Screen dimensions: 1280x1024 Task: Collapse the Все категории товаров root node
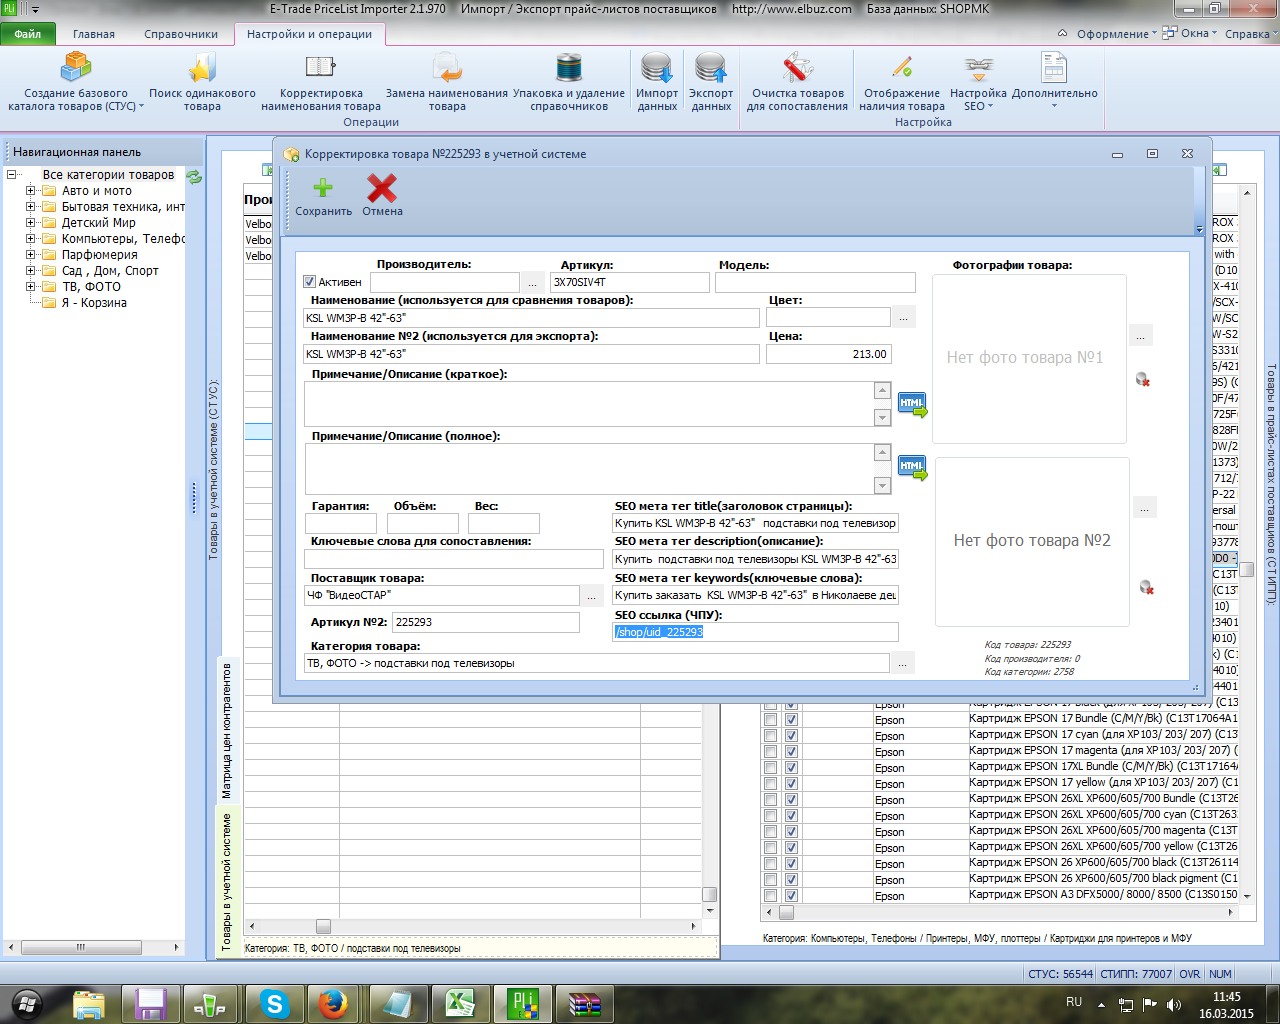click(x=12, y=175)
